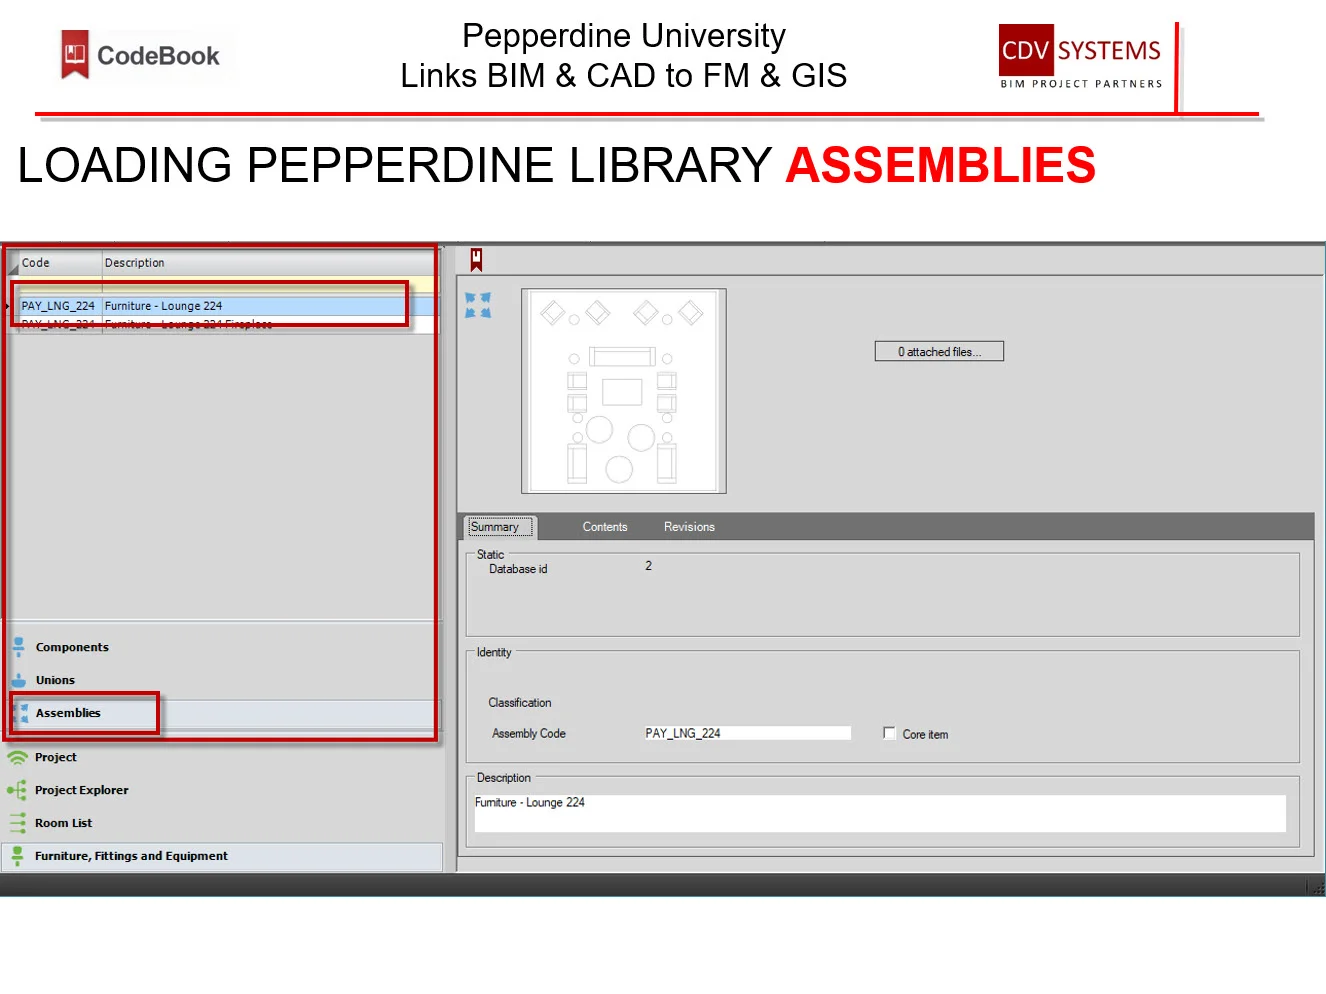Click the CDV Systems logo
This screenshot has width=1326, height=994.
point(1080,57)
